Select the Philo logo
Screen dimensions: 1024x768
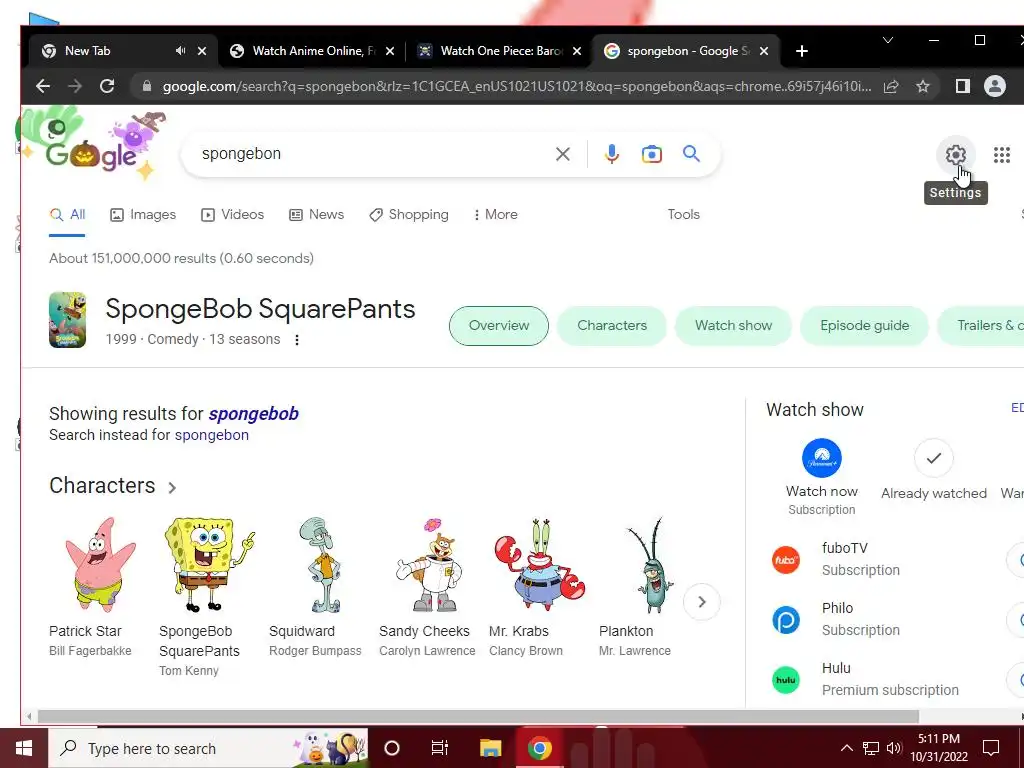click(x=786, y=620)
